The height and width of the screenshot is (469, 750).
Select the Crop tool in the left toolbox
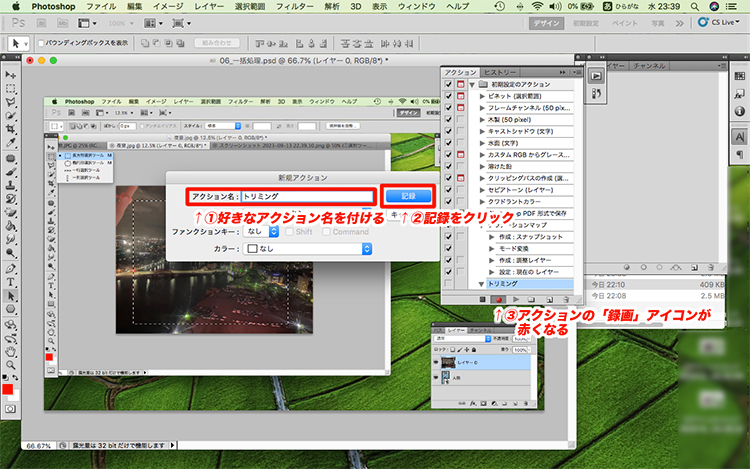11,129
